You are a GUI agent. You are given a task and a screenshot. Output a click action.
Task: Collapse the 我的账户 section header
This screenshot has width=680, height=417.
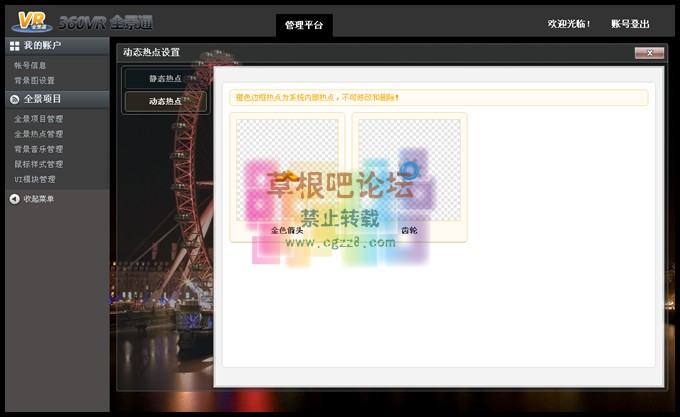point(57,46)
